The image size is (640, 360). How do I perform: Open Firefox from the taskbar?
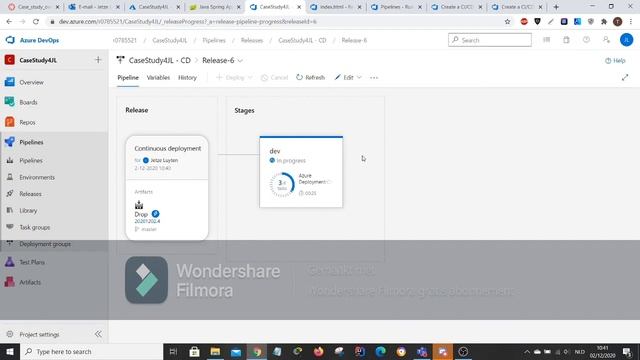[x=318, y=351]
